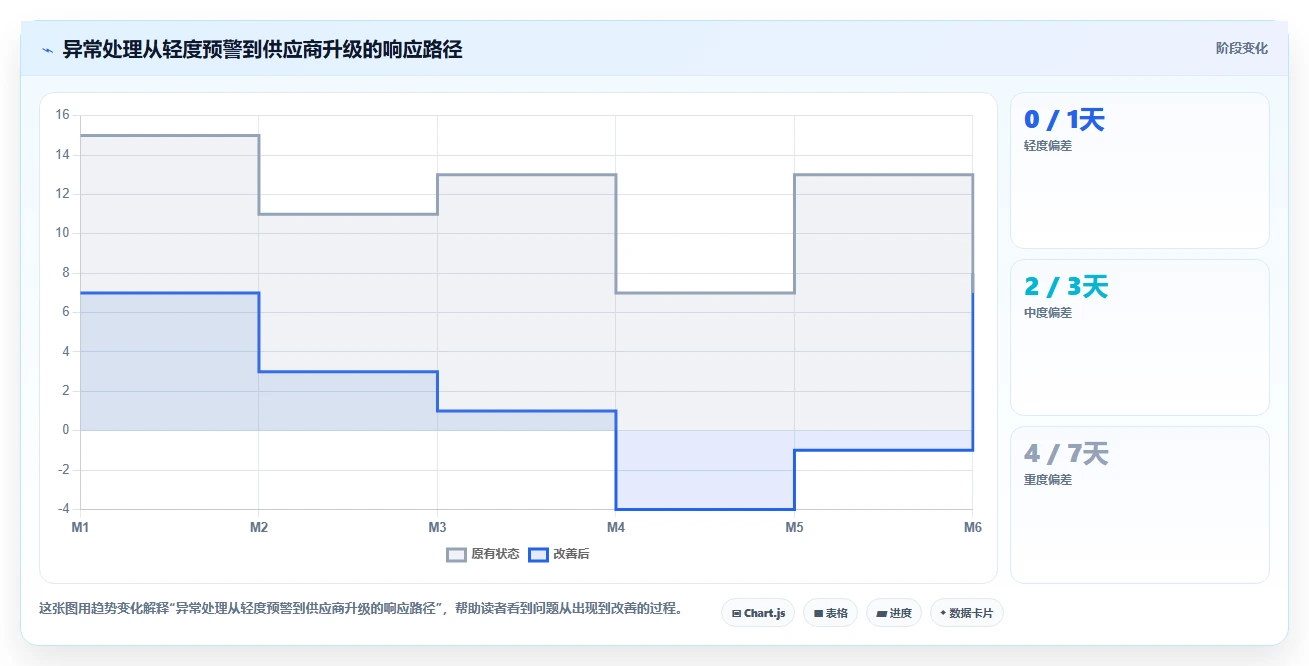
Task: Click the icon in the 表格 chip
Action: [x=818, y=613]
